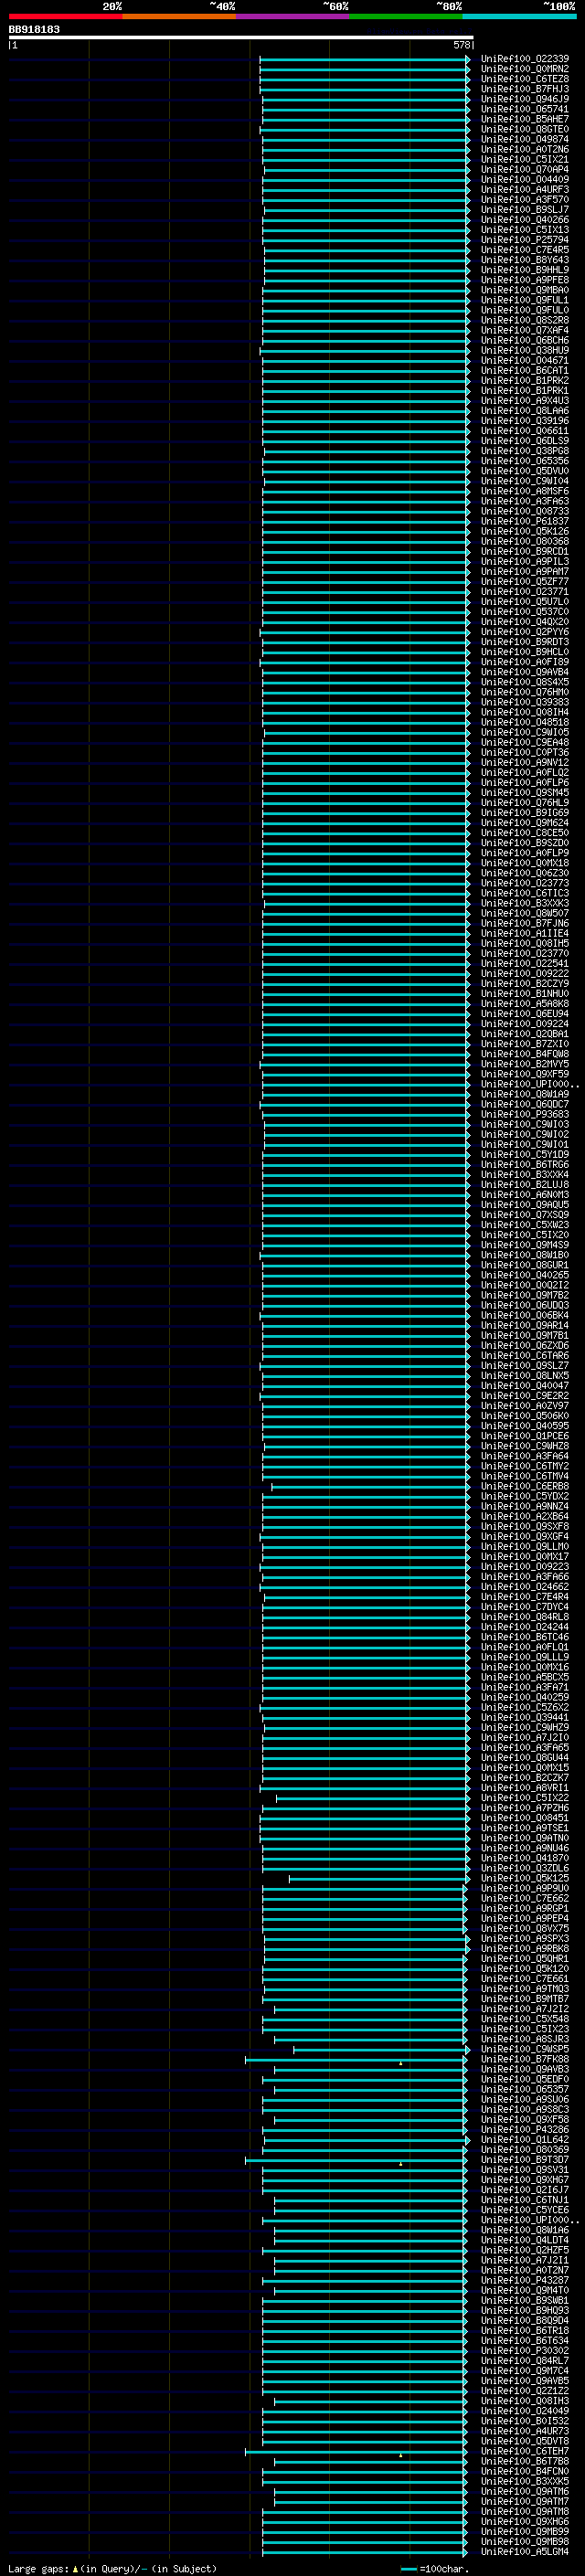Screen dimensions: 585x2576
Task: Select label UniRef100_P25794
Action: pyautogui.click(x=524, y=240)
